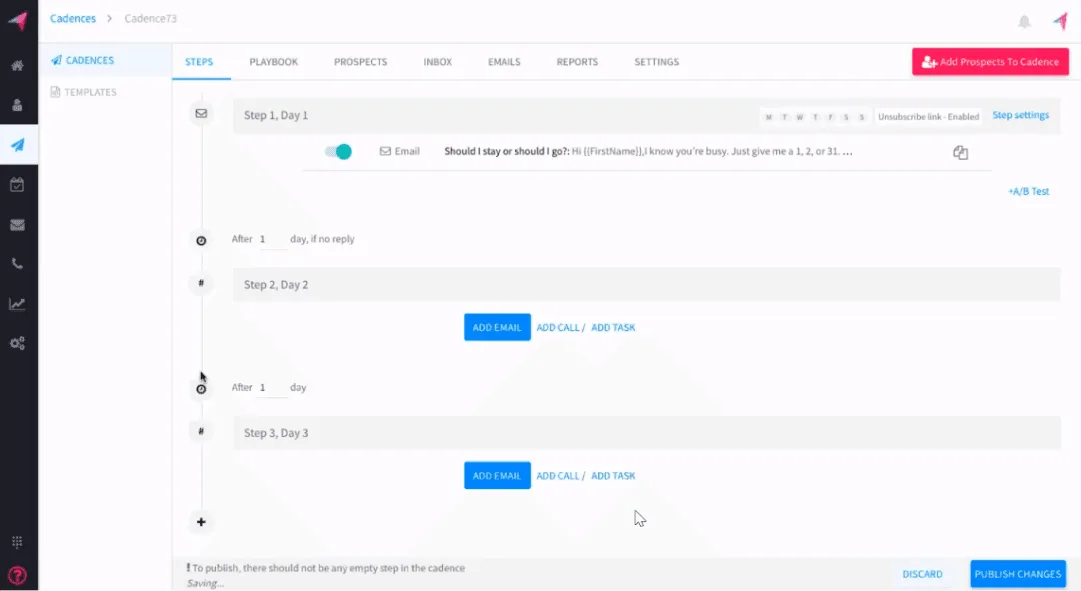Open the Emails inbox sidebar icon
Viewport: 1081px width, 591px height.
coord(18,223)
